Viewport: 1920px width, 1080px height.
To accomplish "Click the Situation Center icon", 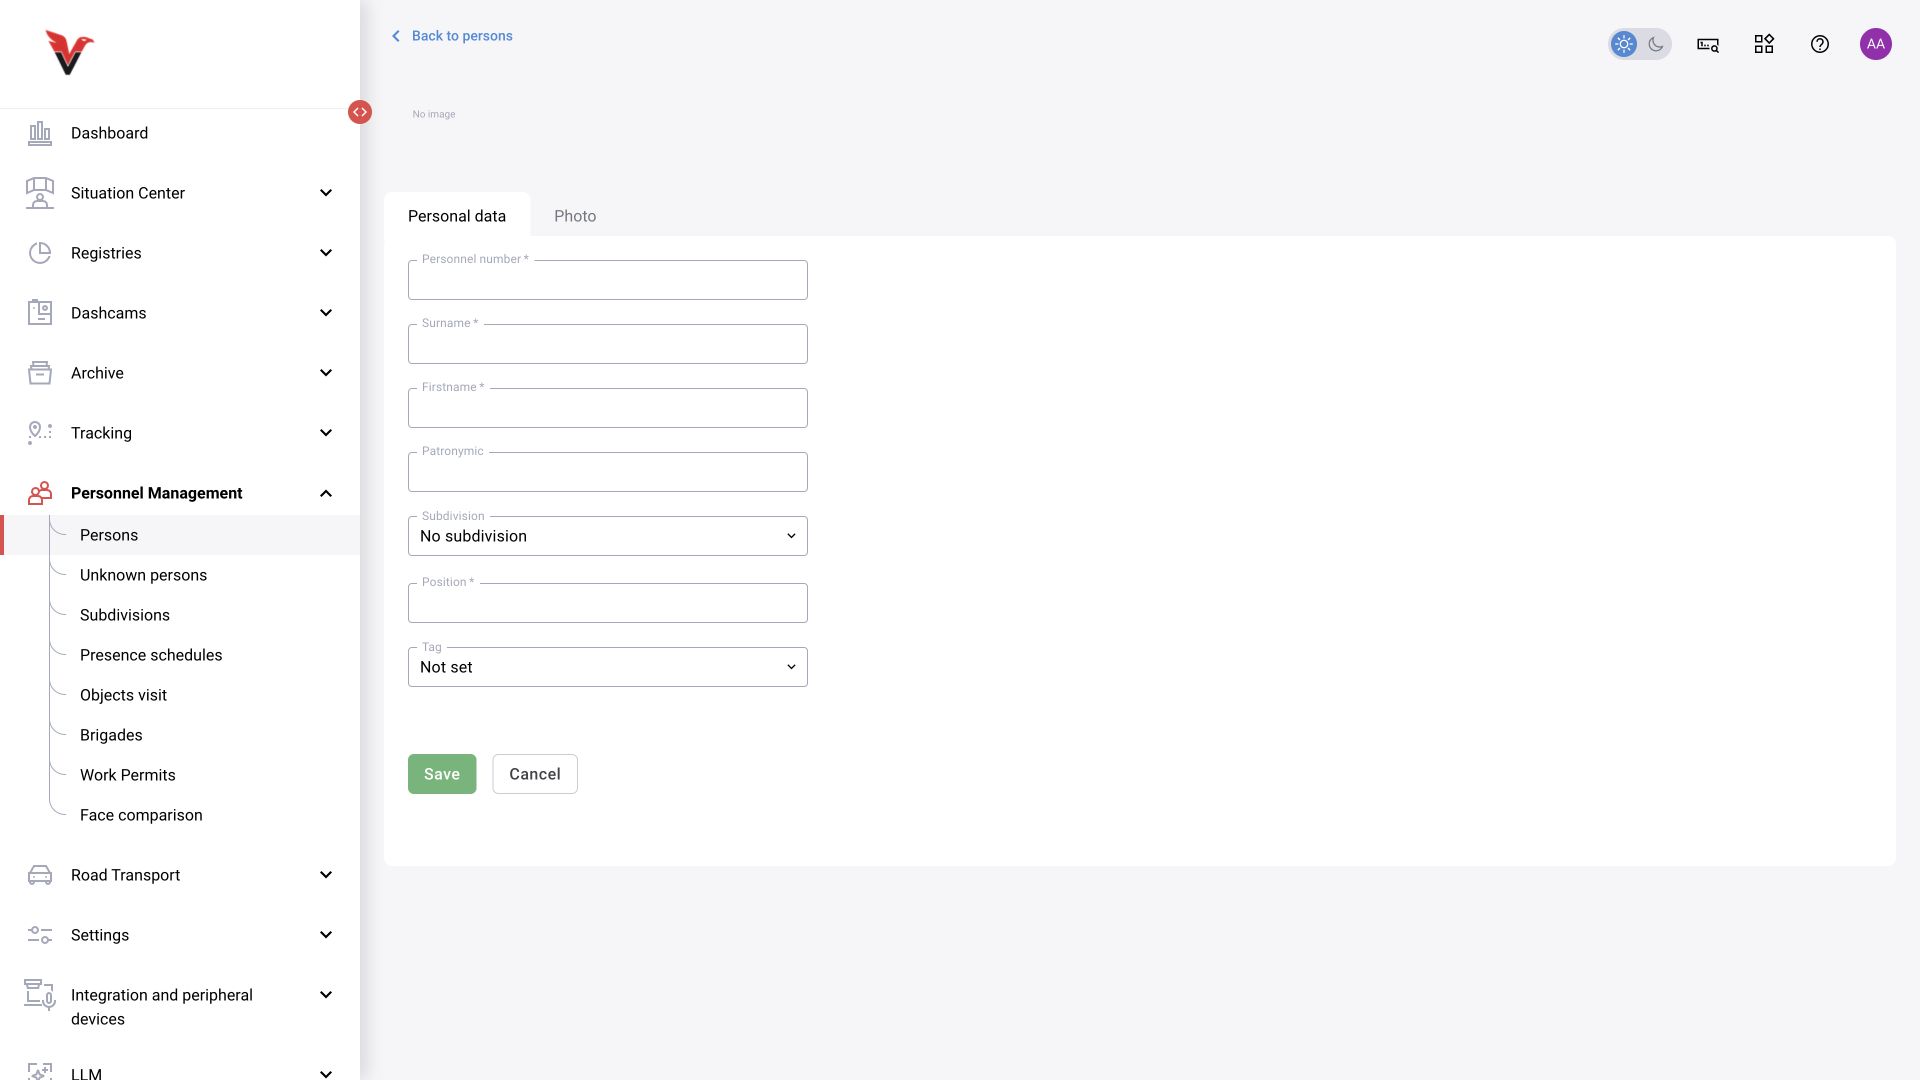I will point(40,193).
